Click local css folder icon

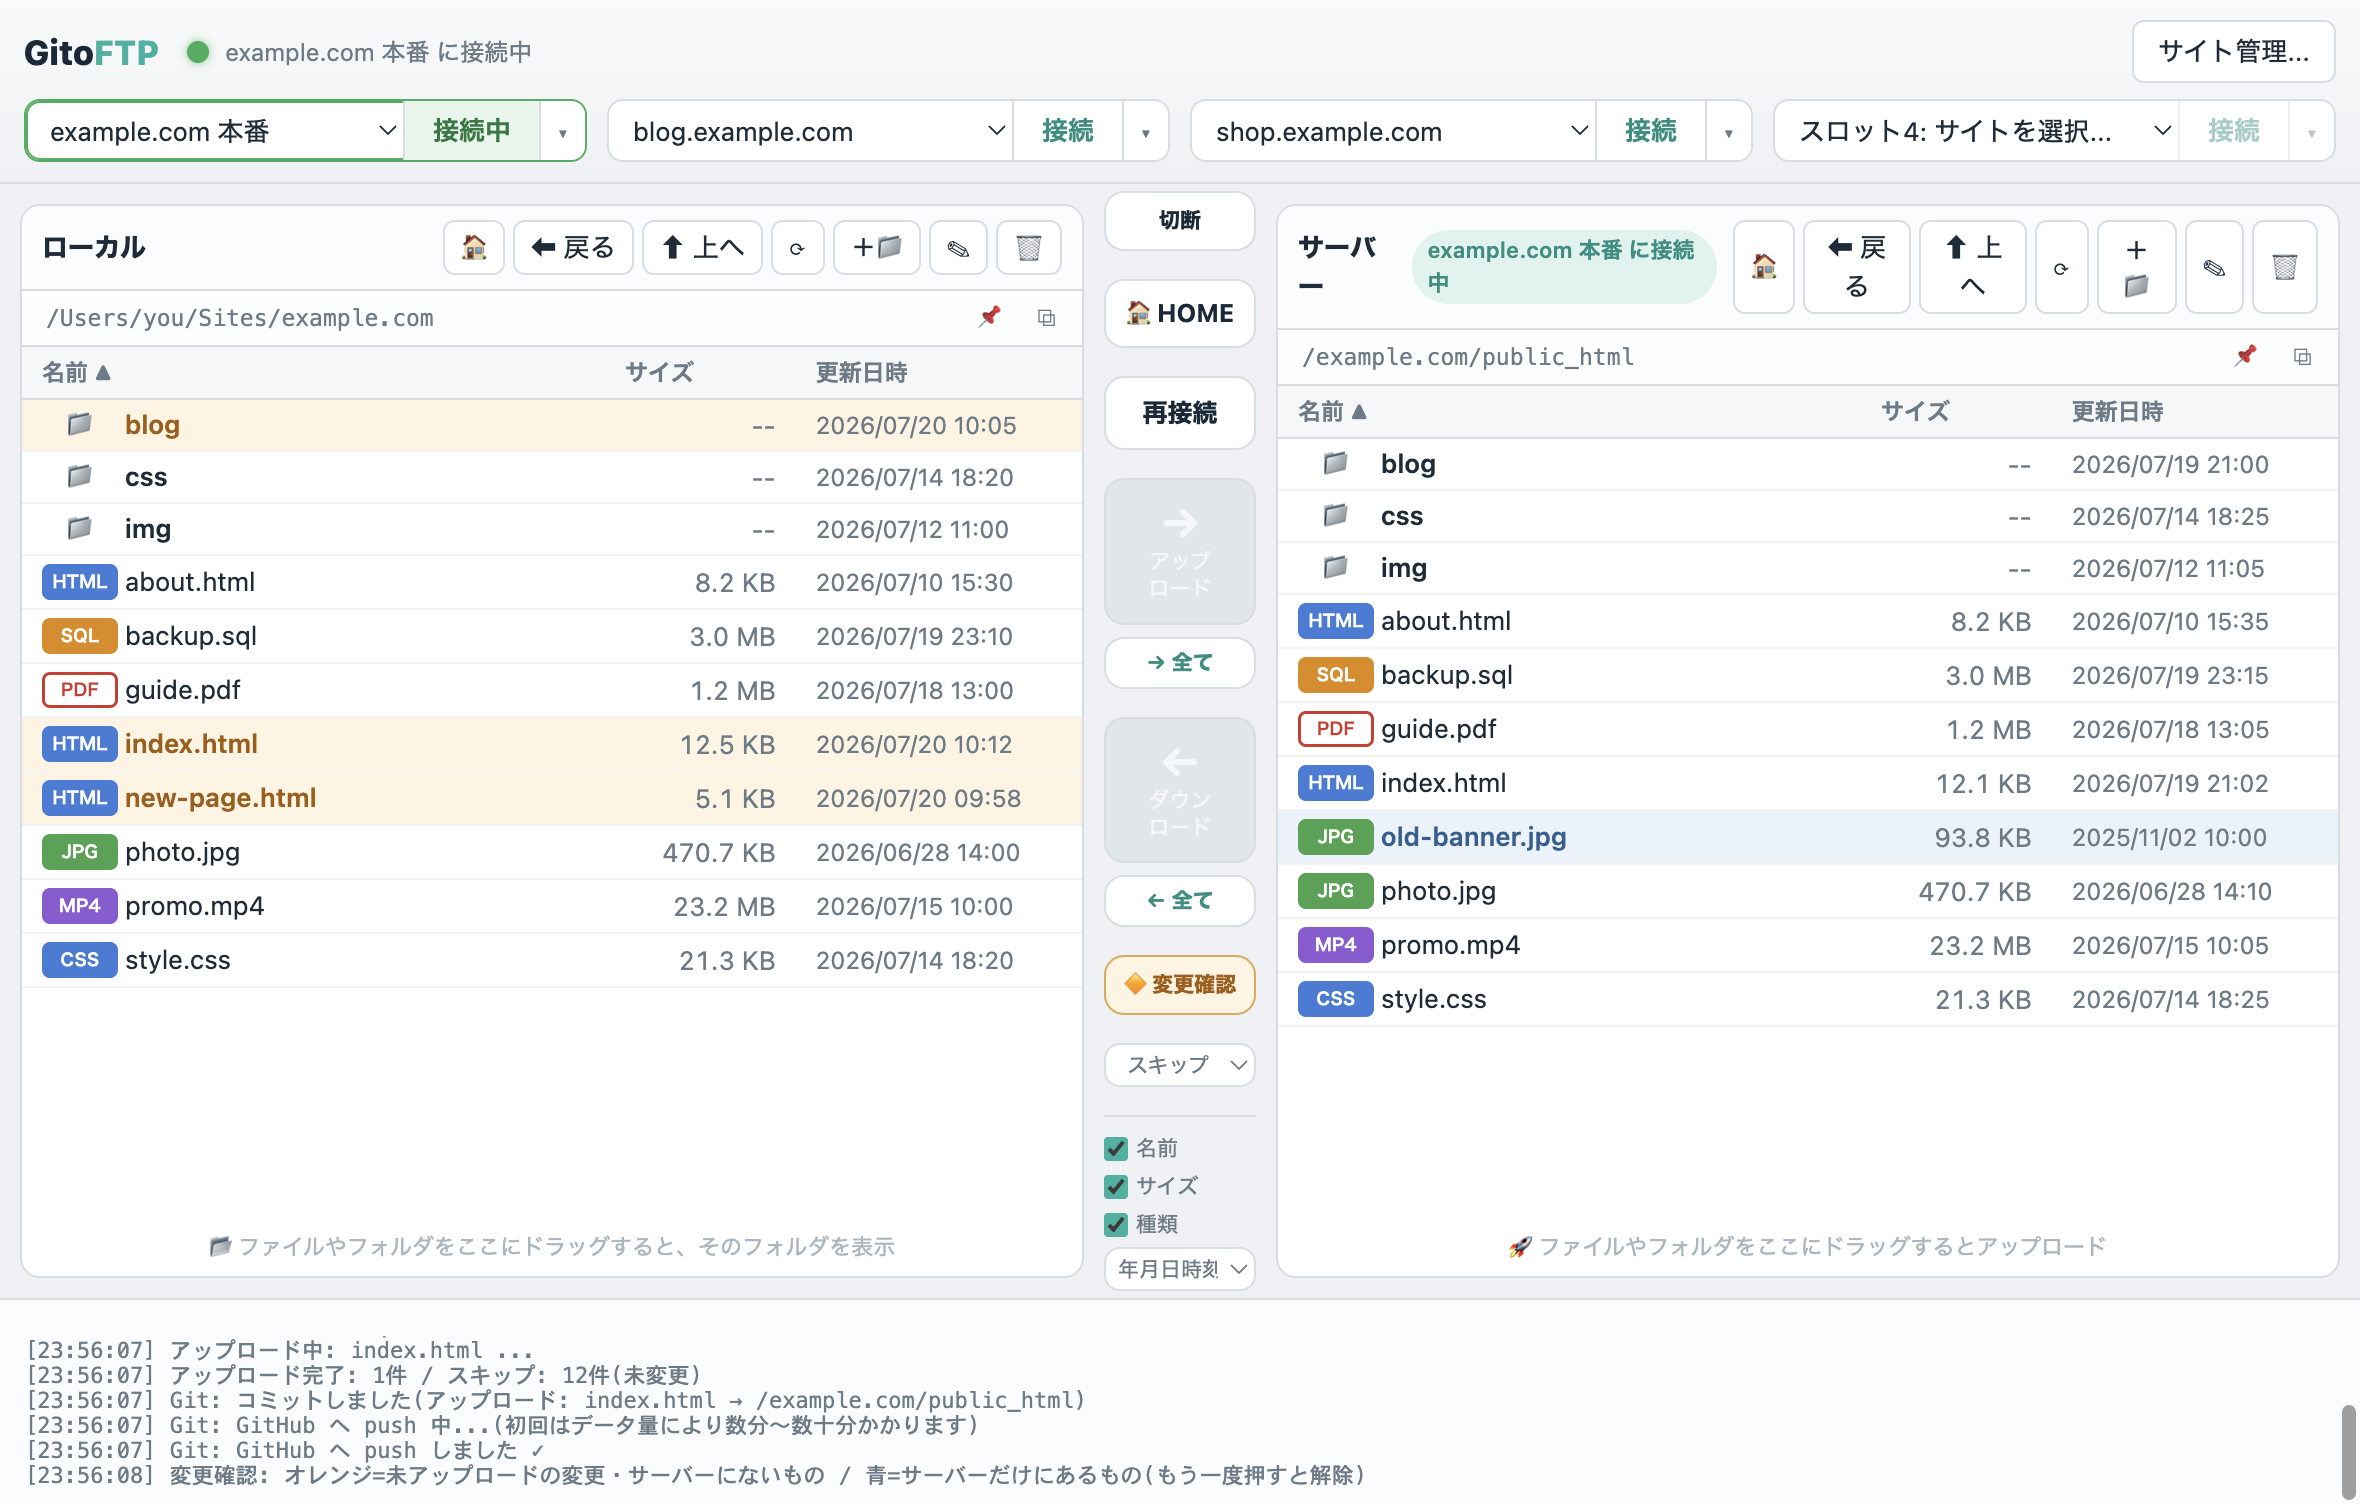pyautogui.click(x=80, y=476)
